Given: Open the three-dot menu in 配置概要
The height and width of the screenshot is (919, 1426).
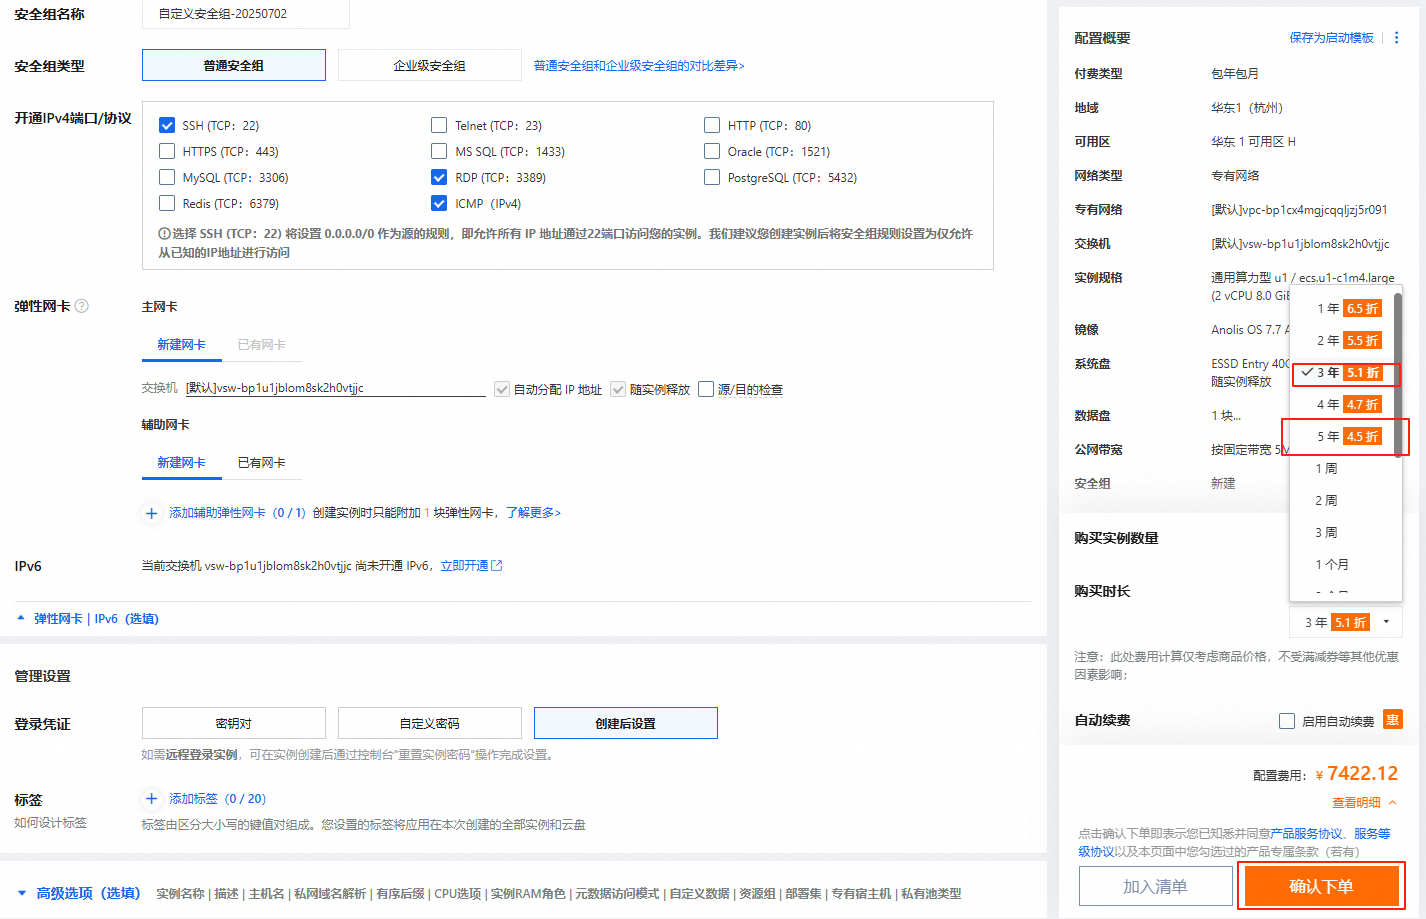Looking at the screenshot, I should coord(1397,38).
